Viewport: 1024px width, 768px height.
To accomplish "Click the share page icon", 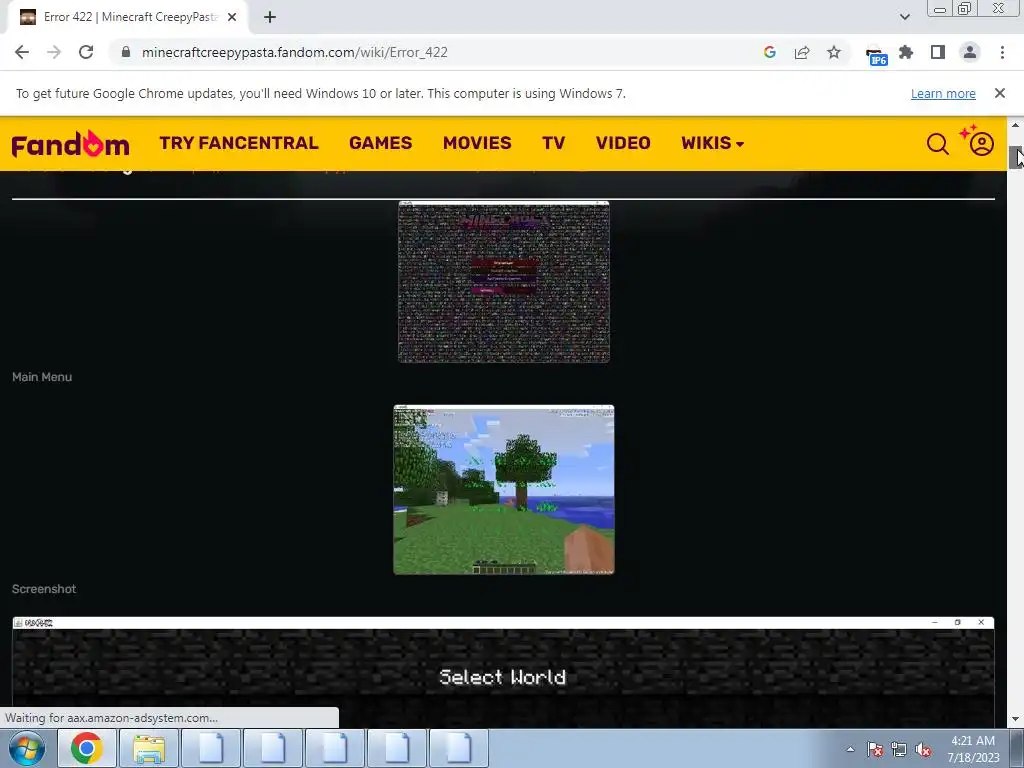I will coord(802,52).
